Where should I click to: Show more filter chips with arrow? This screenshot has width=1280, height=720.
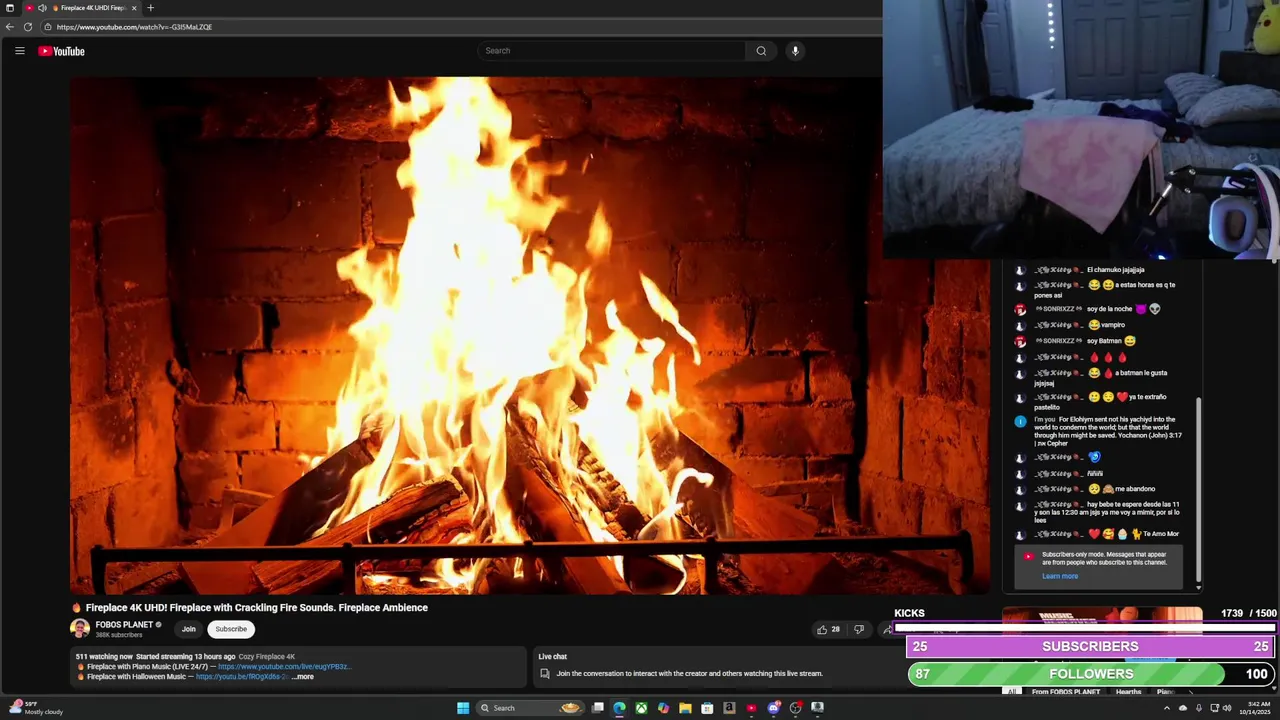pyautogui.click(x=1190, y=692)
